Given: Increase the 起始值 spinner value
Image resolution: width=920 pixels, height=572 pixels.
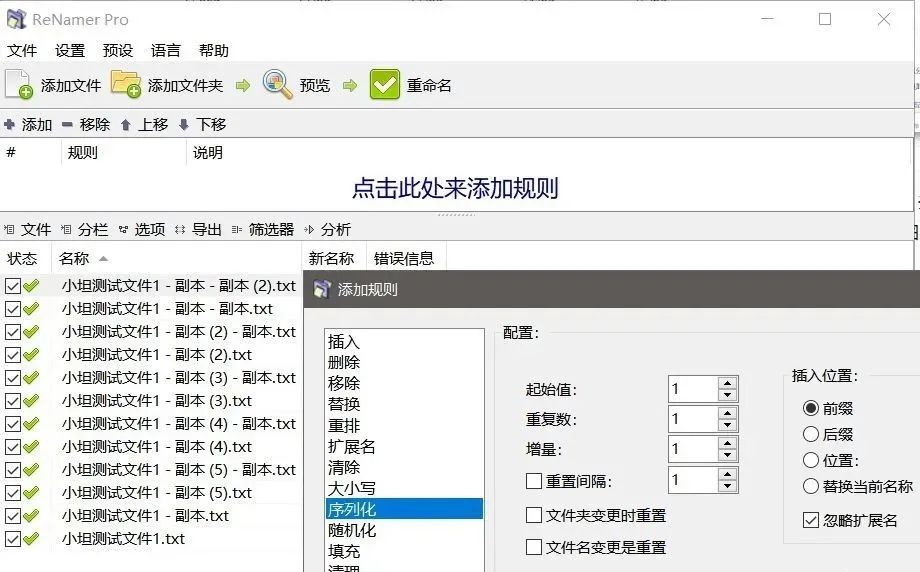Looking at the screenshot, I should 728,383.
